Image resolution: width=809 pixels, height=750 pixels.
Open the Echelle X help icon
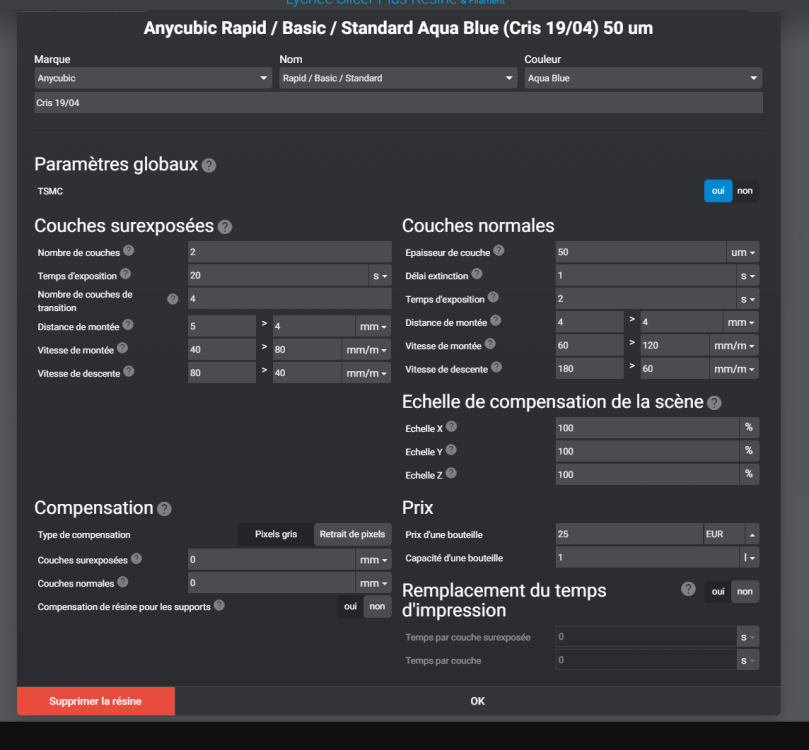451,427
